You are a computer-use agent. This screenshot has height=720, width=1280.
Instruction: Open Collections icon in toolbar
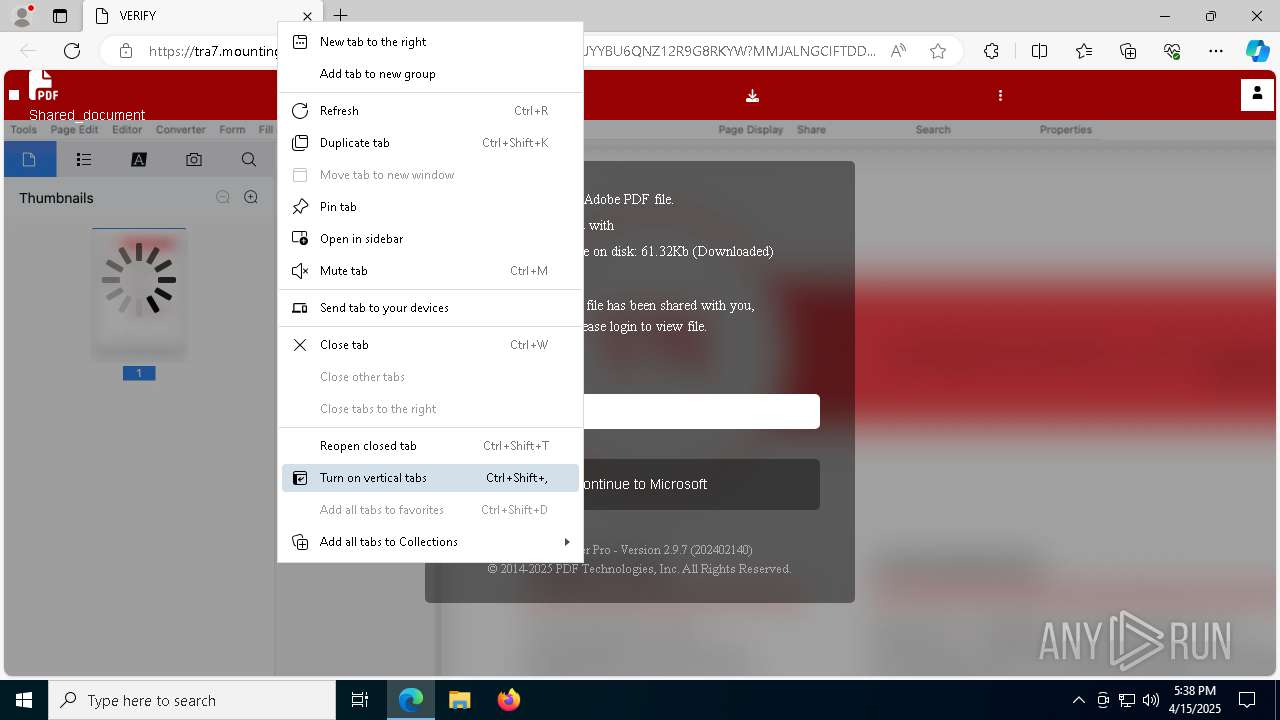[x=1128, y=51]
